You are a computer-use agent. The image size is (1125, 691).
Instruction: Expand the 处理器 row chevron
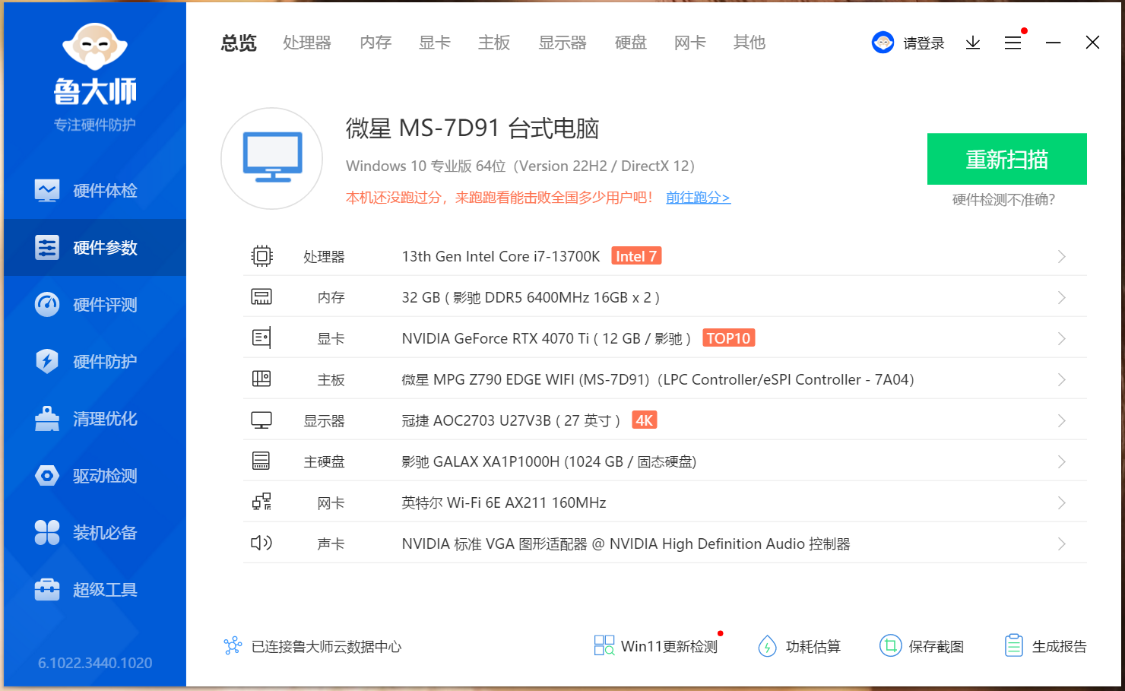point(1062,256)
